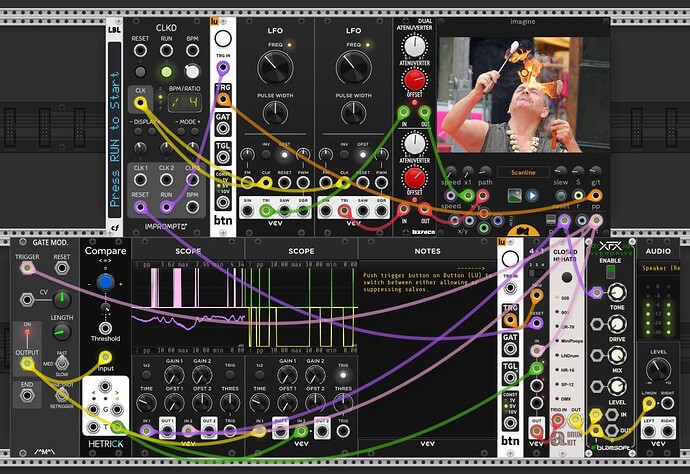Turn the FREQ knob on the second LFO
The image size is (690, 474).
point(353,68)
